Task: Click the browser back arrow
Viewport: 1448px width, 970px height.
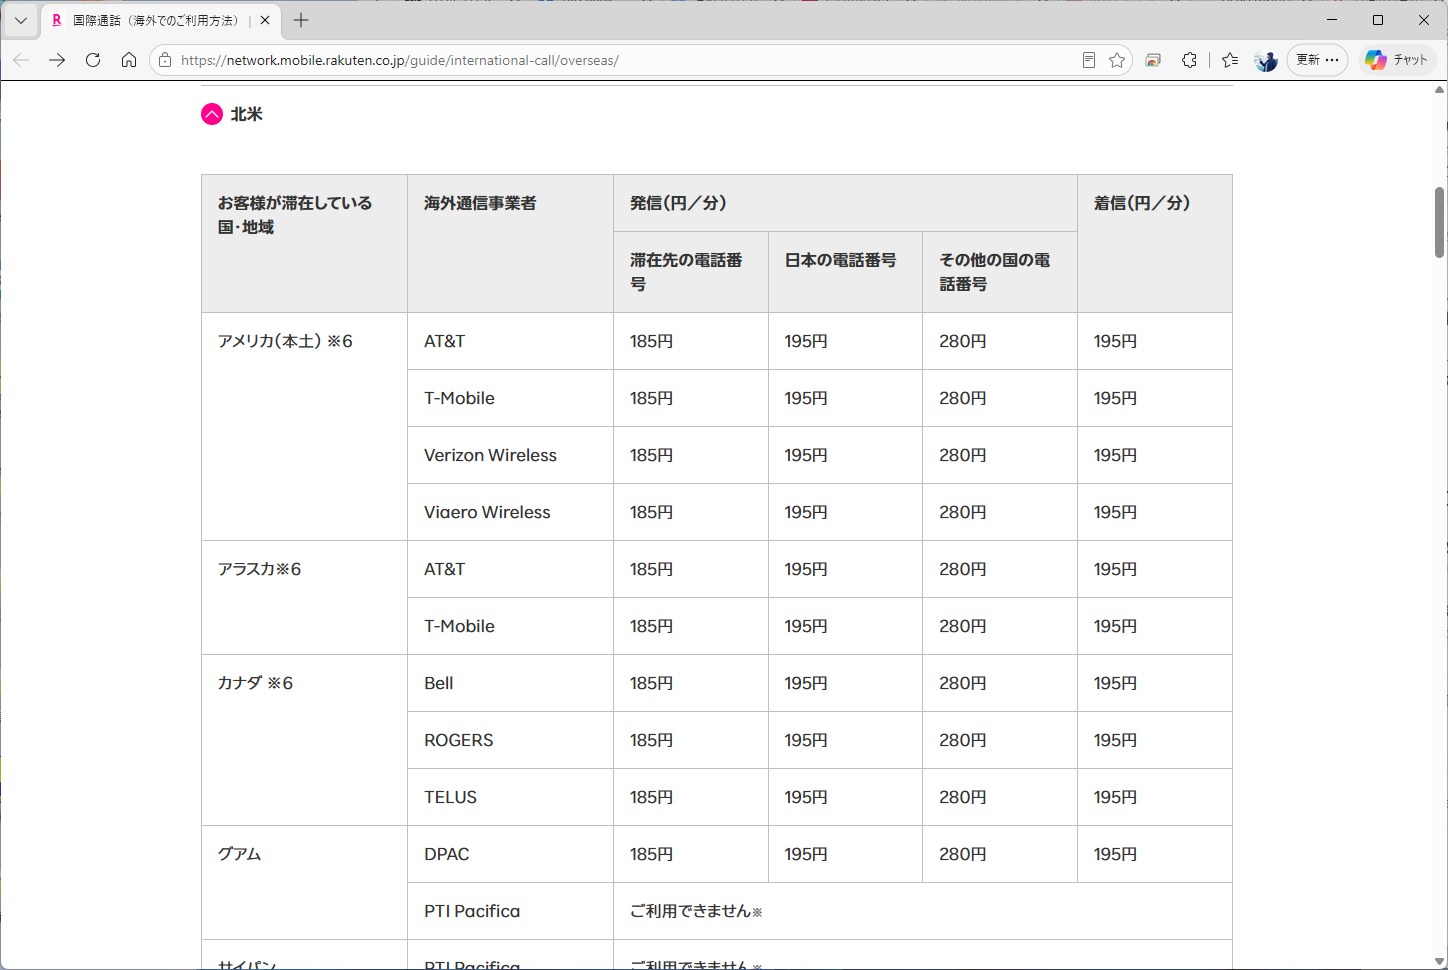Action: point(21,60)
